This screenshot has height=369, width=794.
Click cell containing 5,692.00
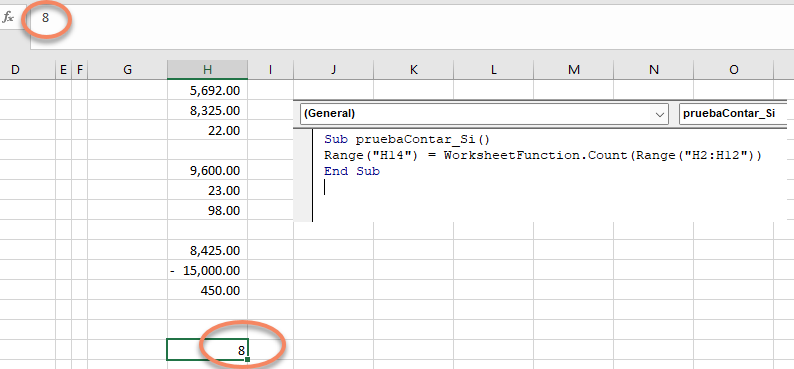207,91
